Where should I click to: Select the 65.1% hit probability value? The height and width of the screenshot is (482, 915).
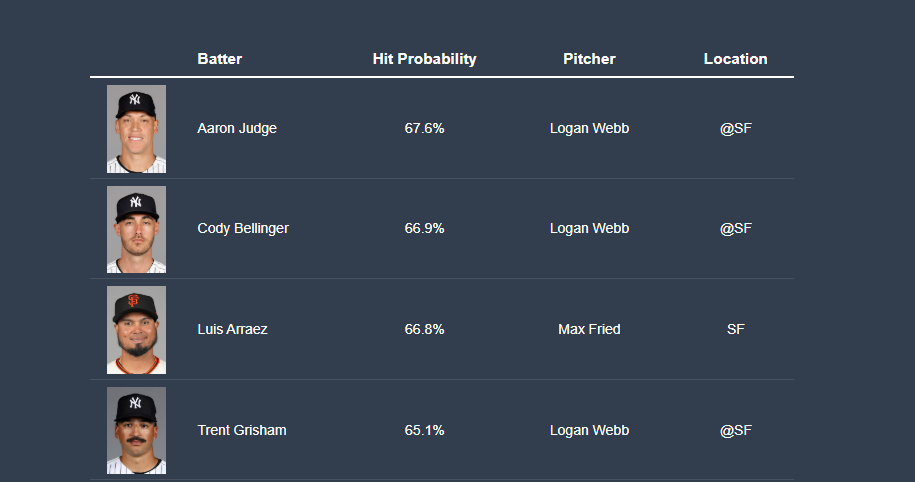point(424,430)
